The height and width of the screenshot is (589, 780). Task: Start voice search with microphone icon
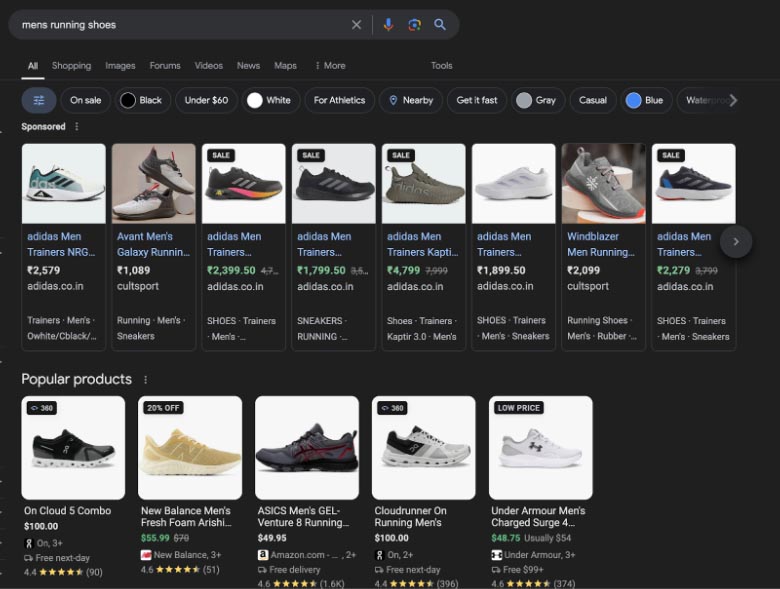coord(389,24)
